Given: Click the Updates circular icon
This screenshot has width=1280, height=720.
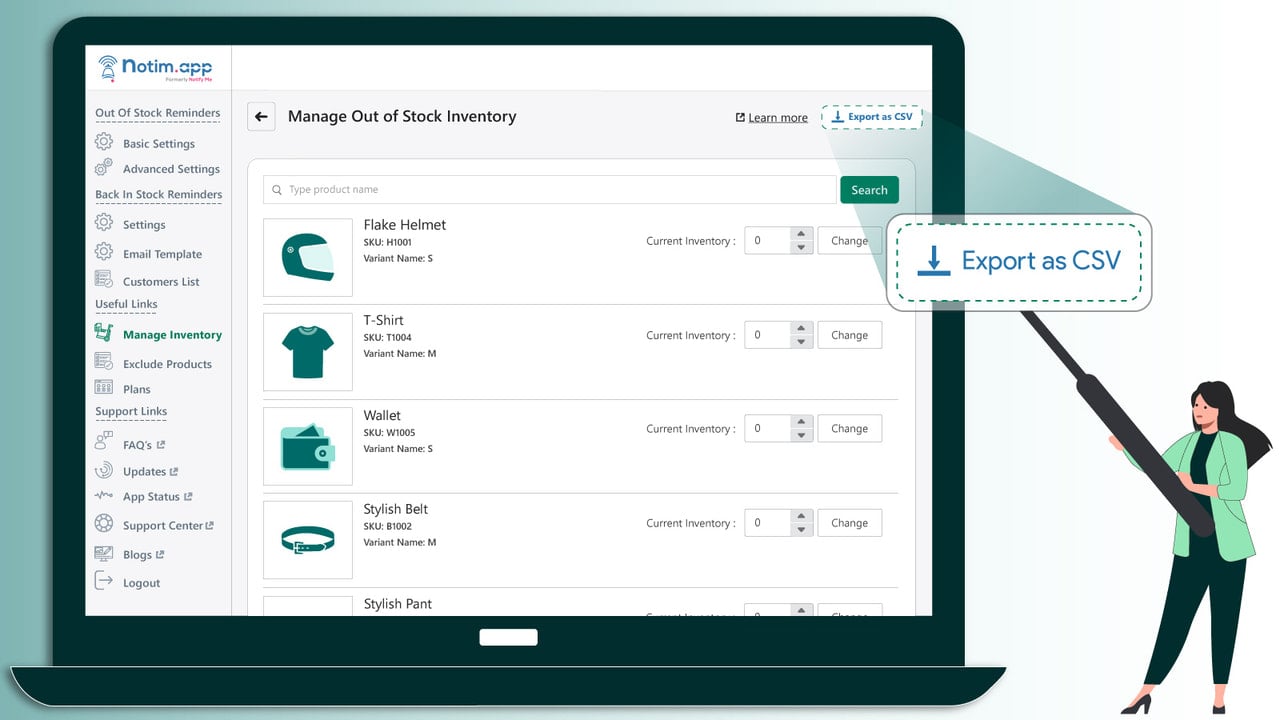Looking at the screenshot, I should tap(104, 470).
